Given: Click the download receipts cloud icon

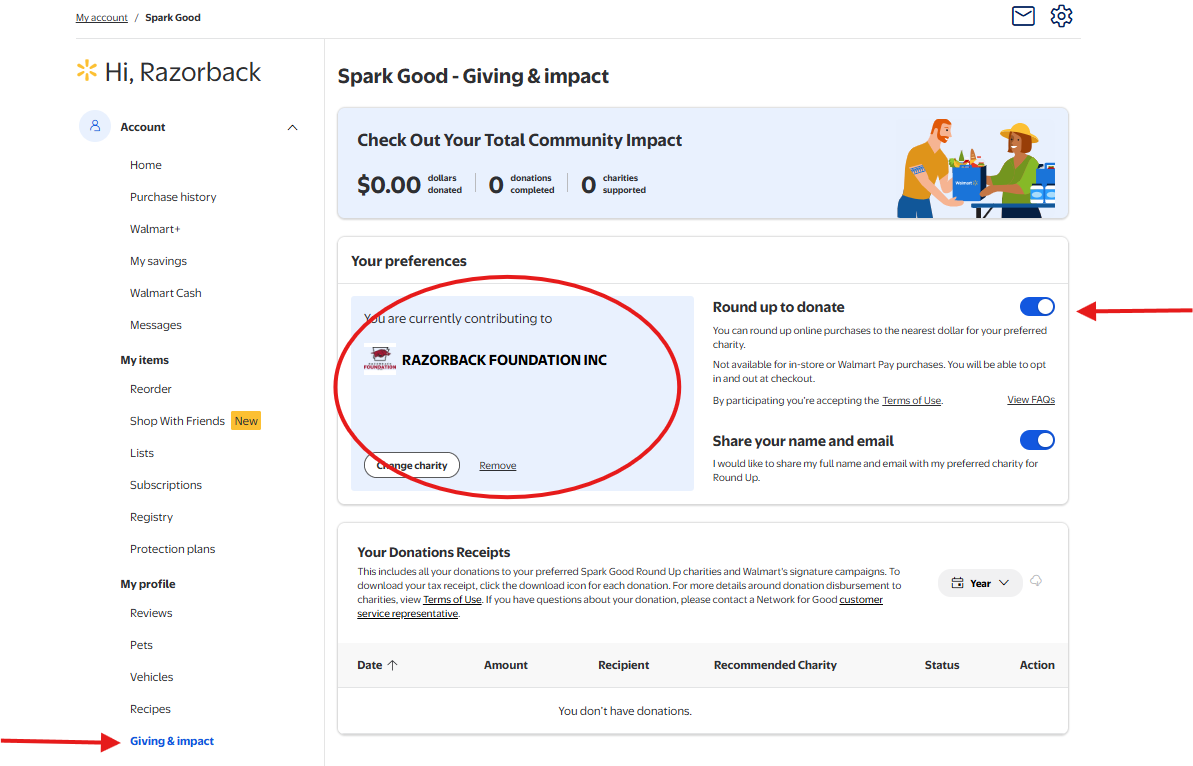Looking at the screenshot, I should tap(1036, 582).
